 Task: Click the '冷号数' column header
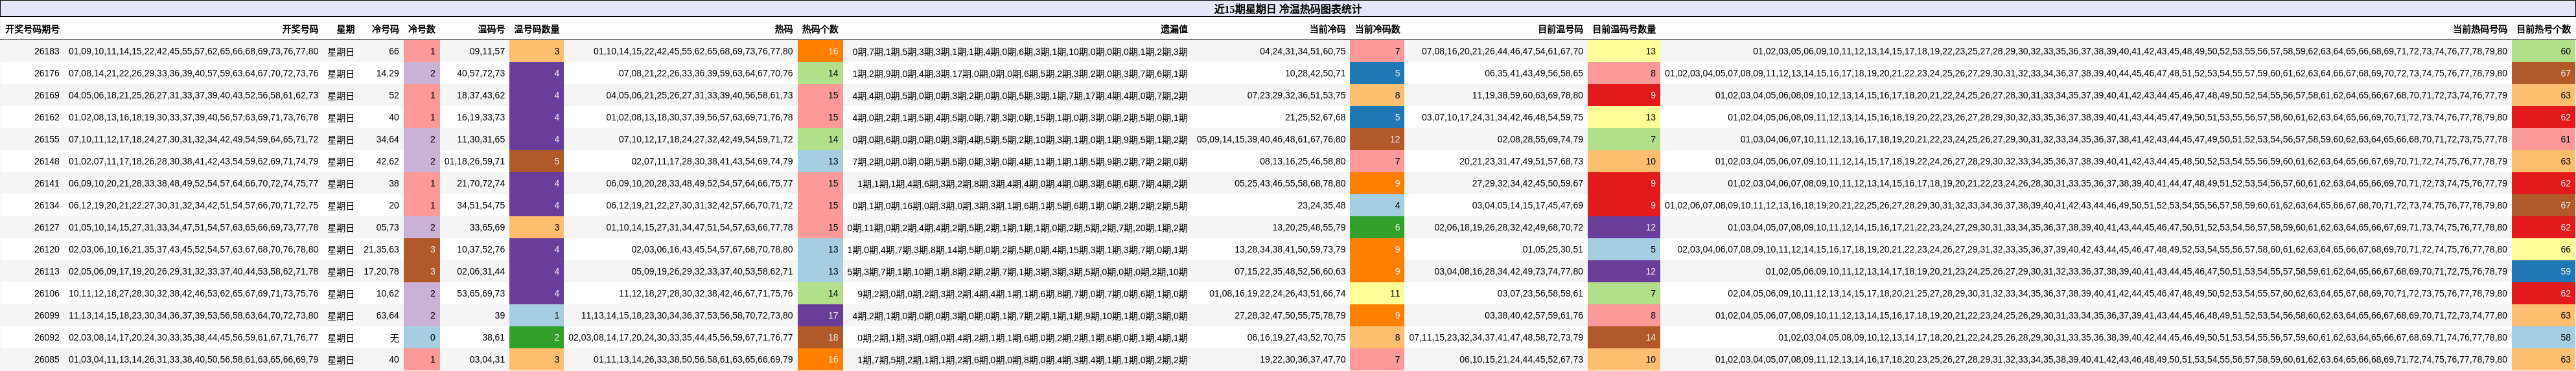[x=422, y=30]
